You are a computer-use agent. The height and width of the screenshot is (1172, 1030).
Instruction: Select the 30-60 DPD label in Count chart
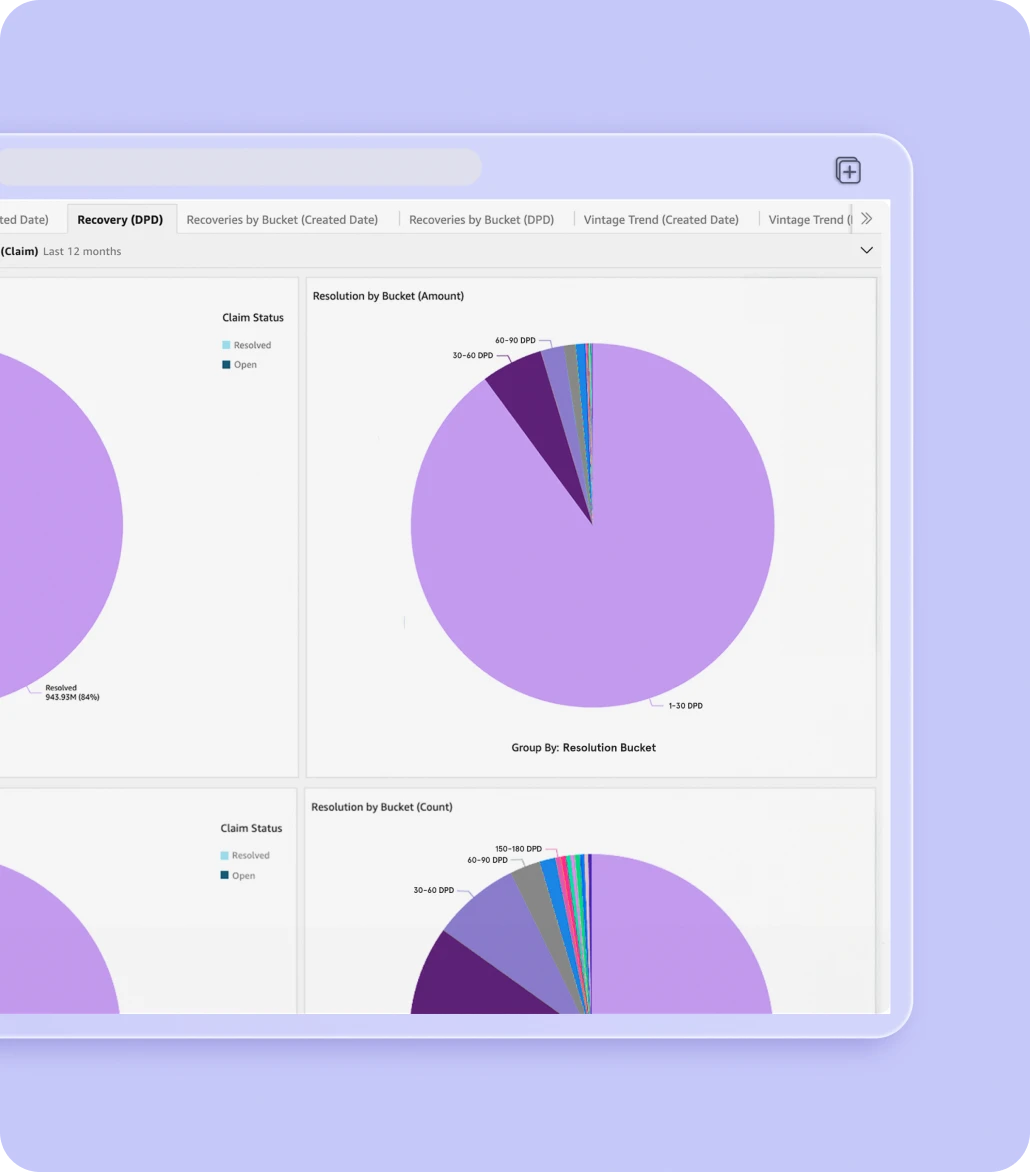433,890
